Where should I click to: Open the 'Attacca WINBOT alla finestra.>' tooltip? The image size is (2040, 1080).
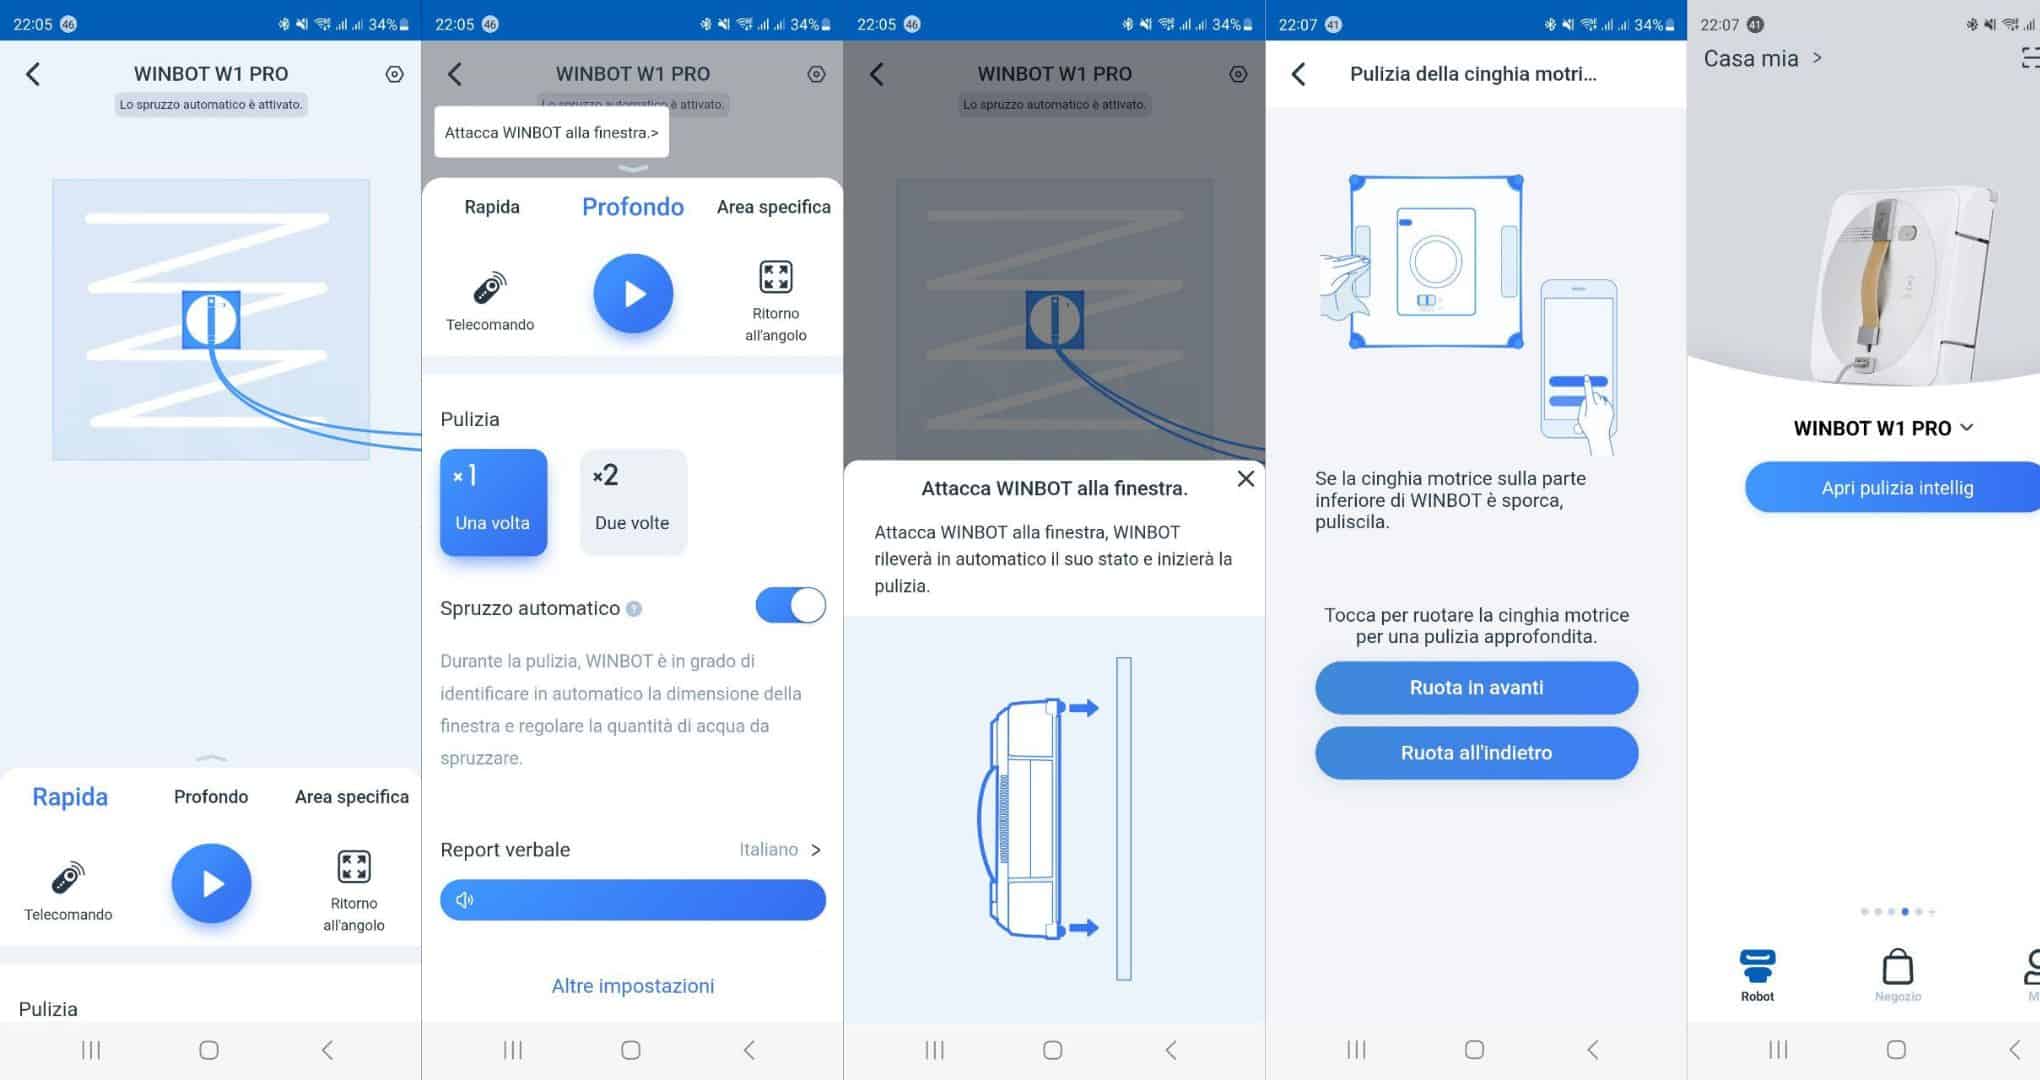[x=551, y=133]
